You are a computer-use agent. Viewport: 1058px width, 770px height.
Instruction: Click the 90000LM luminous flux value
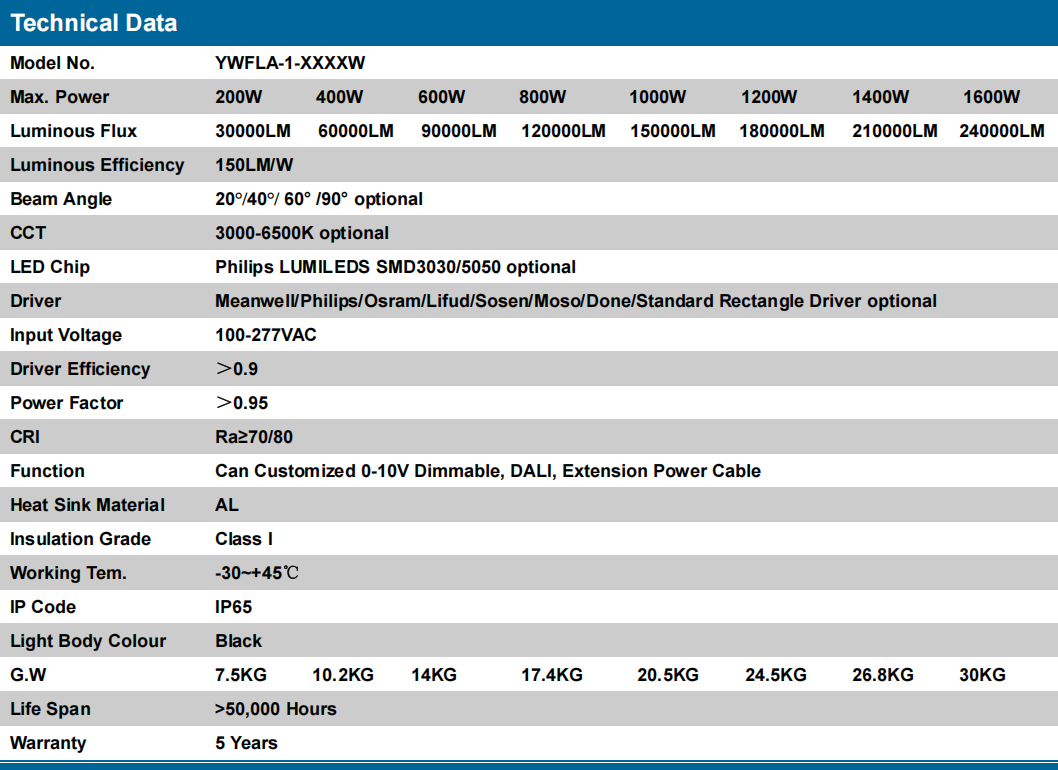(458, 131)
